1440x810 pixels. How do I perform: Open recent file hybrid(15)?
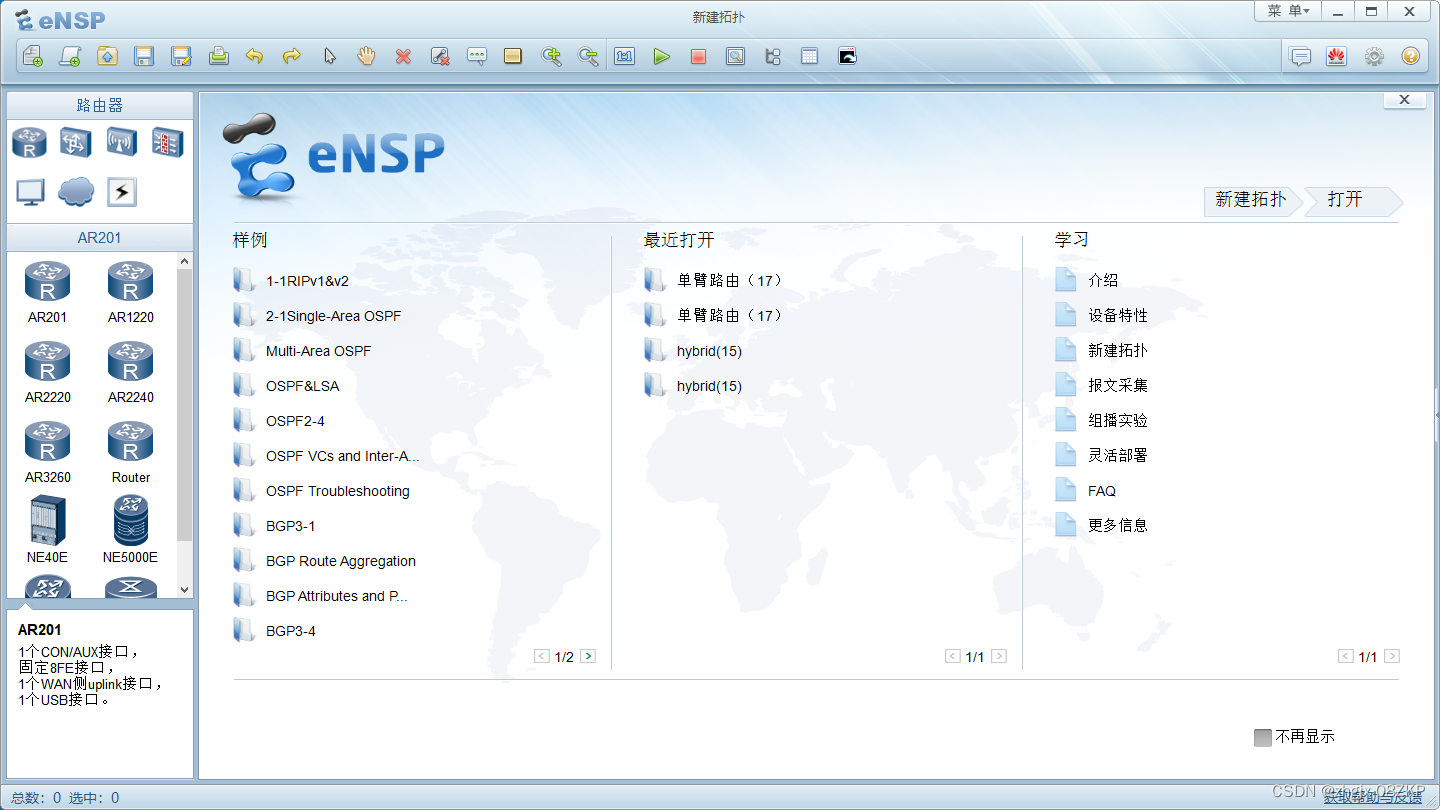click(x=712, y=350)
